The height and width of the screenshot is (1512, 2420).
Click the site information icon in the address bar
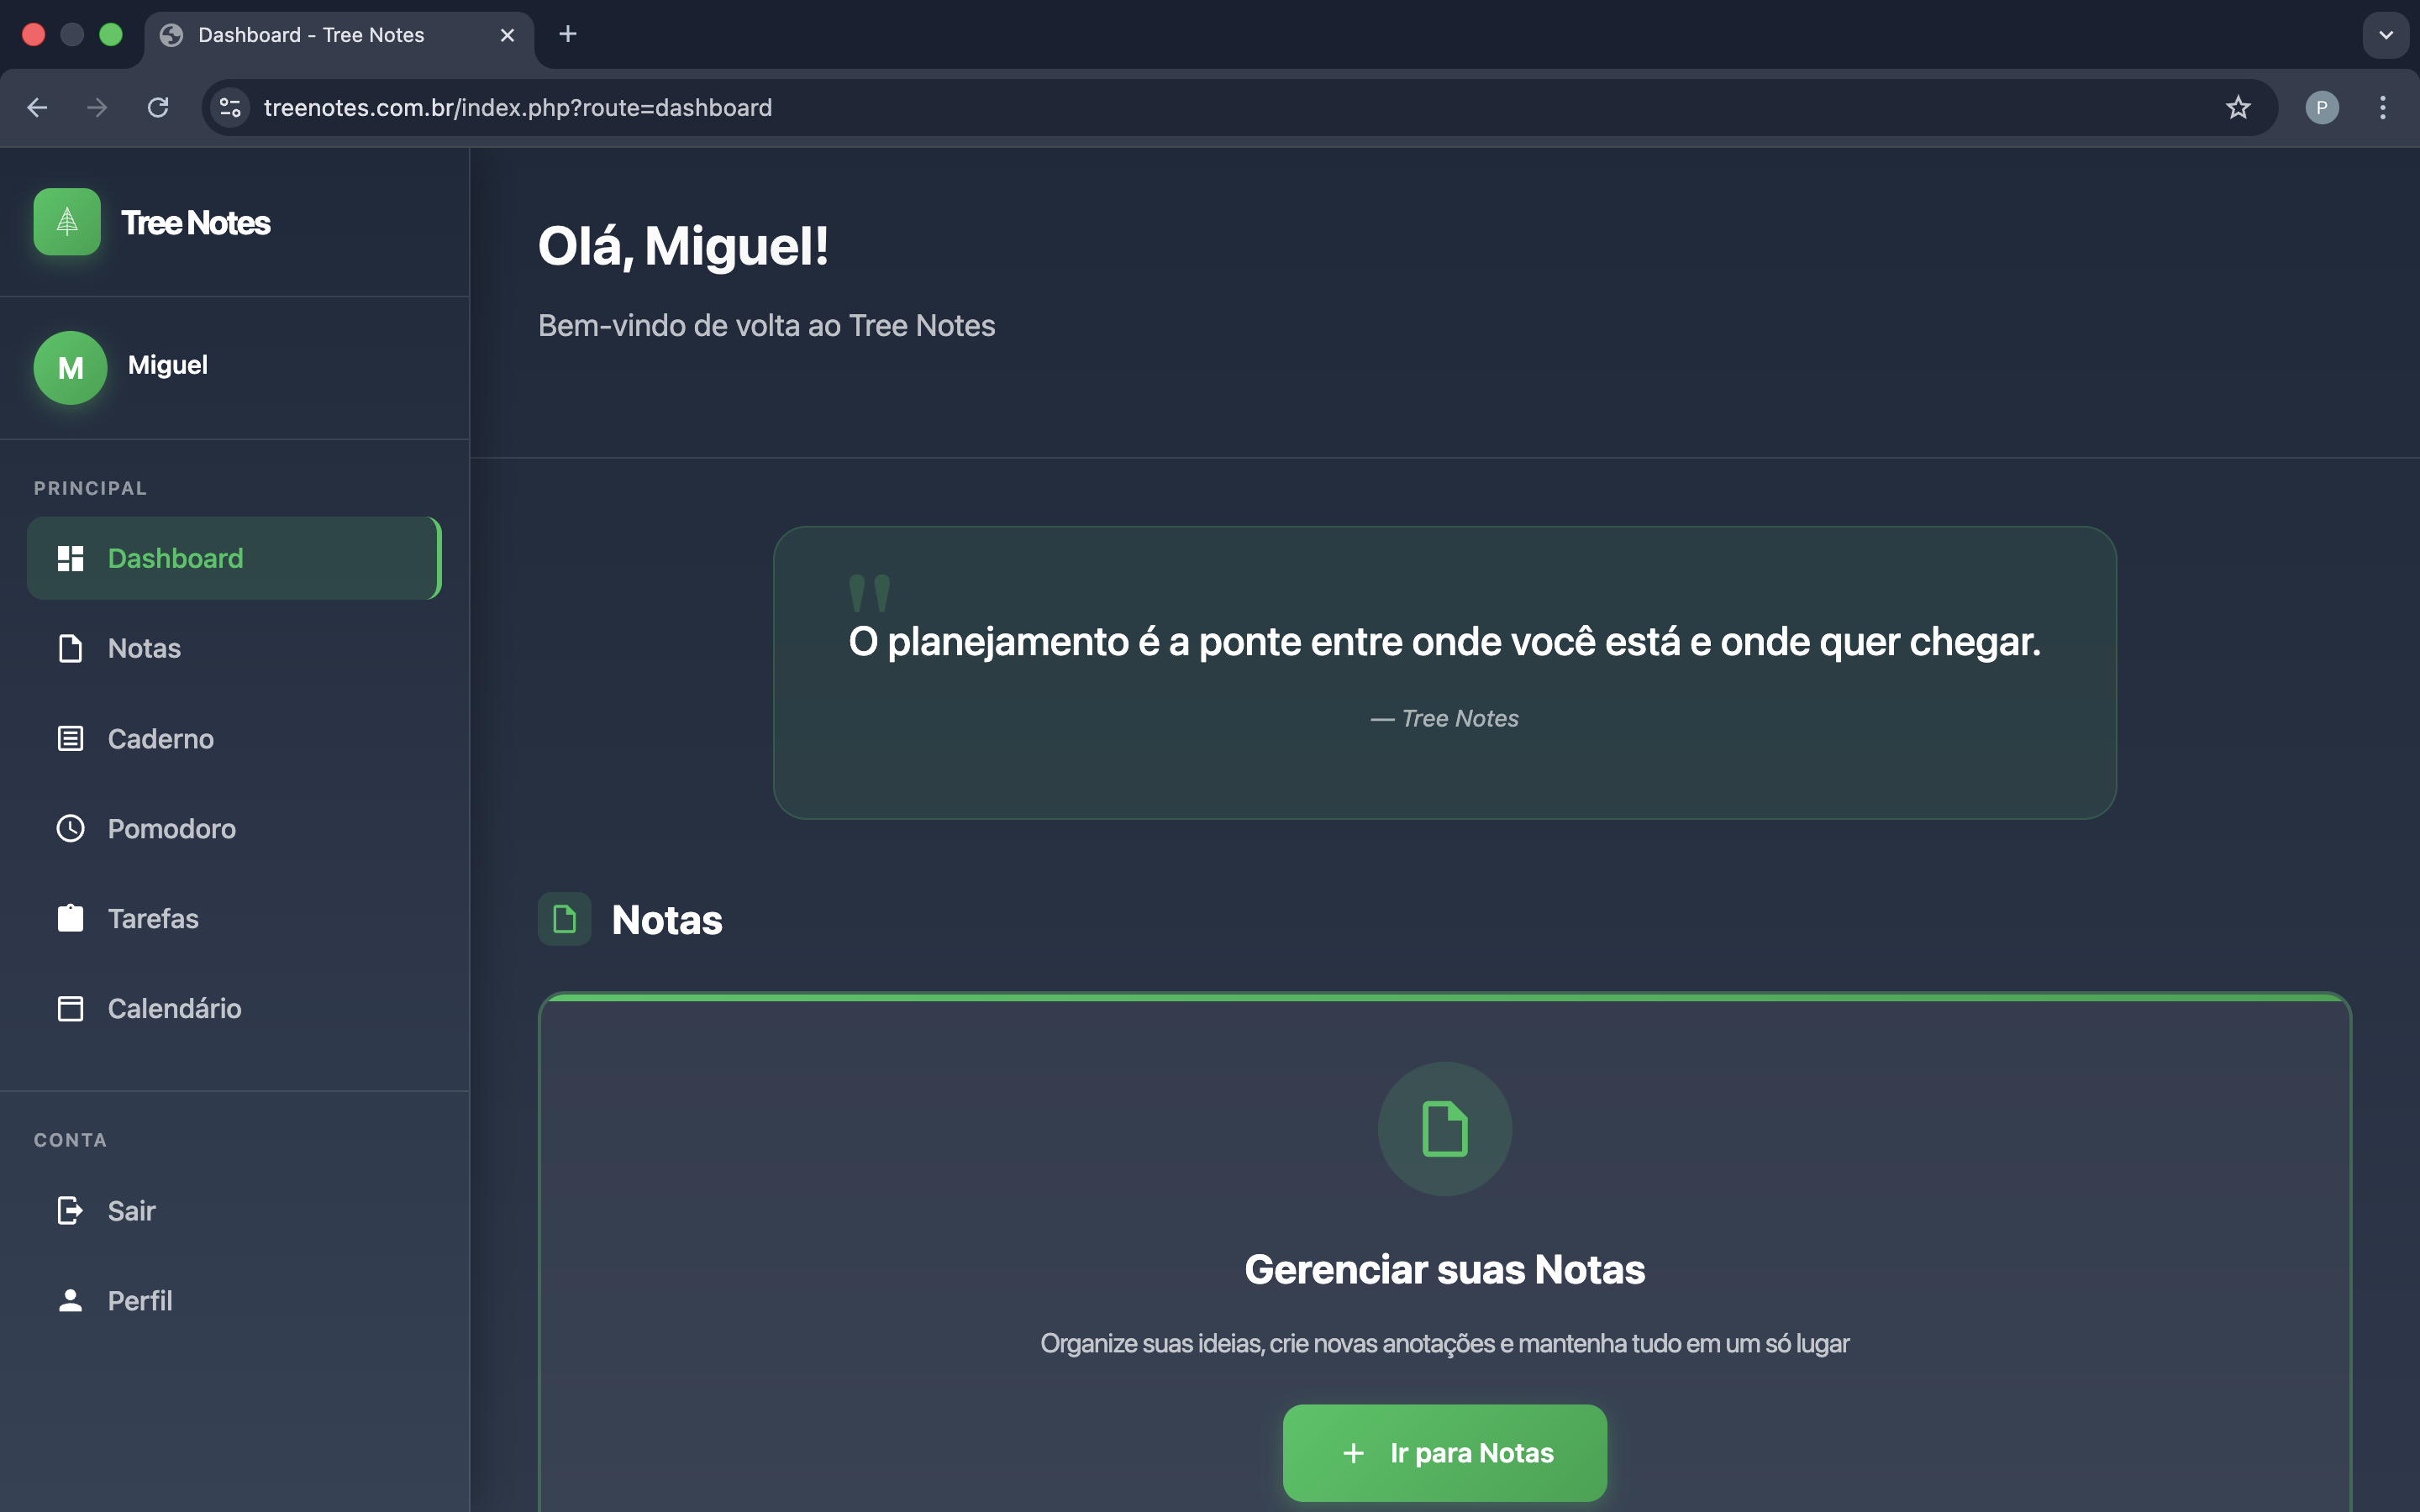[230, 107]
